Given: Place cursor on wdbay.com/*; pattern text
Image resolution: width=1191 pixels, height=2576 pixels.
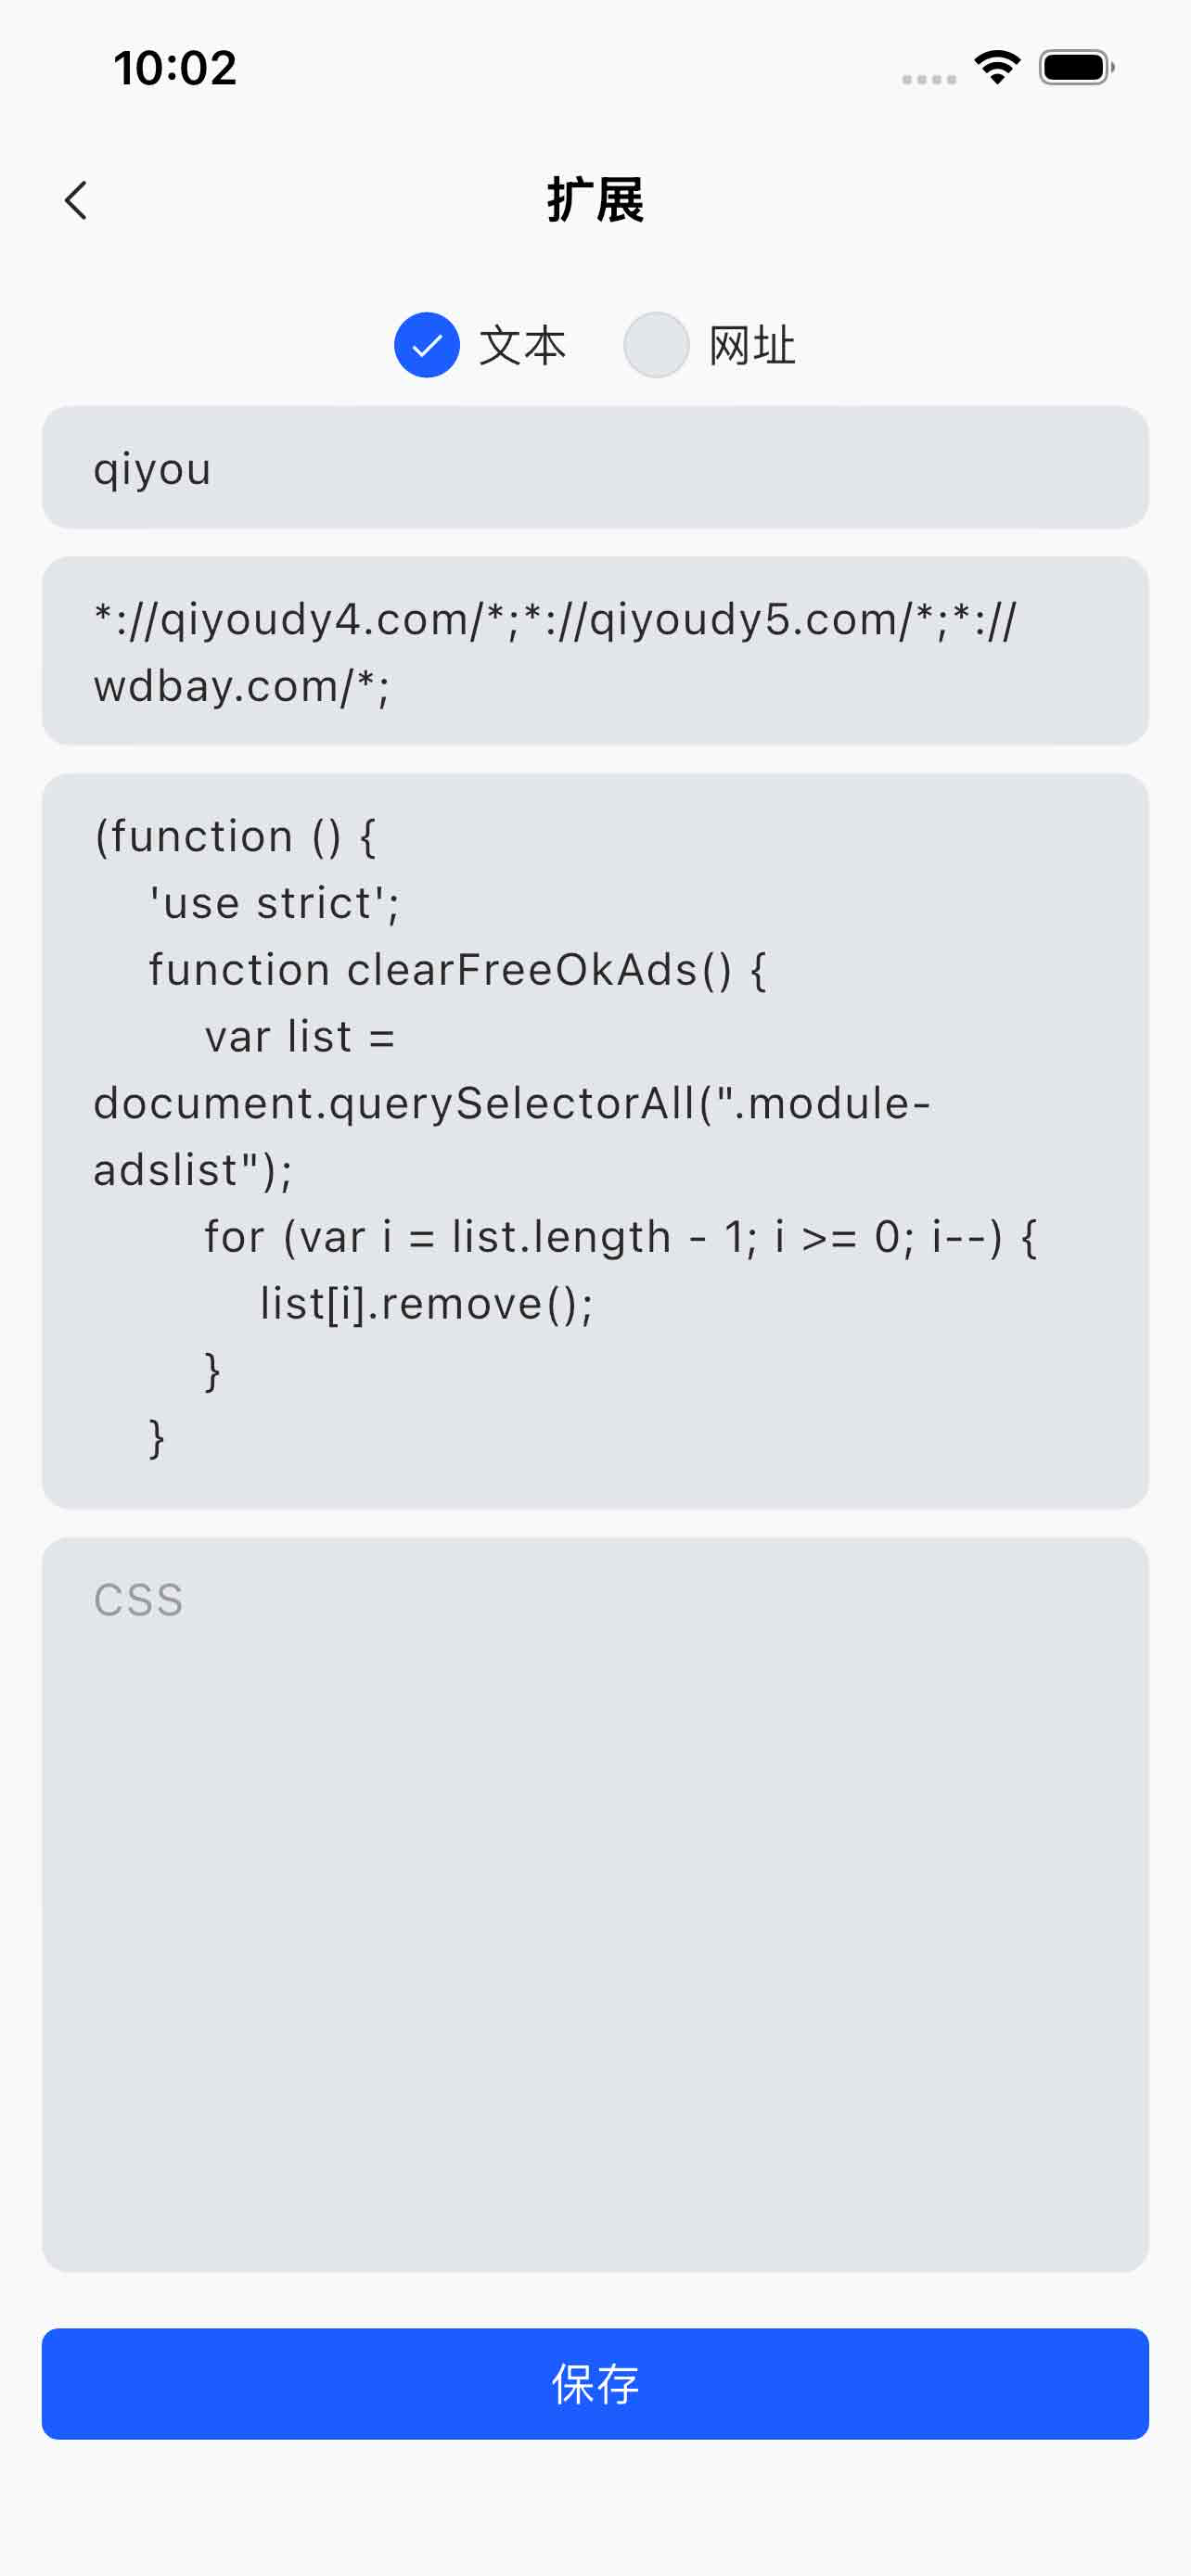Looking at the screenshot, I should coord(241,686).
